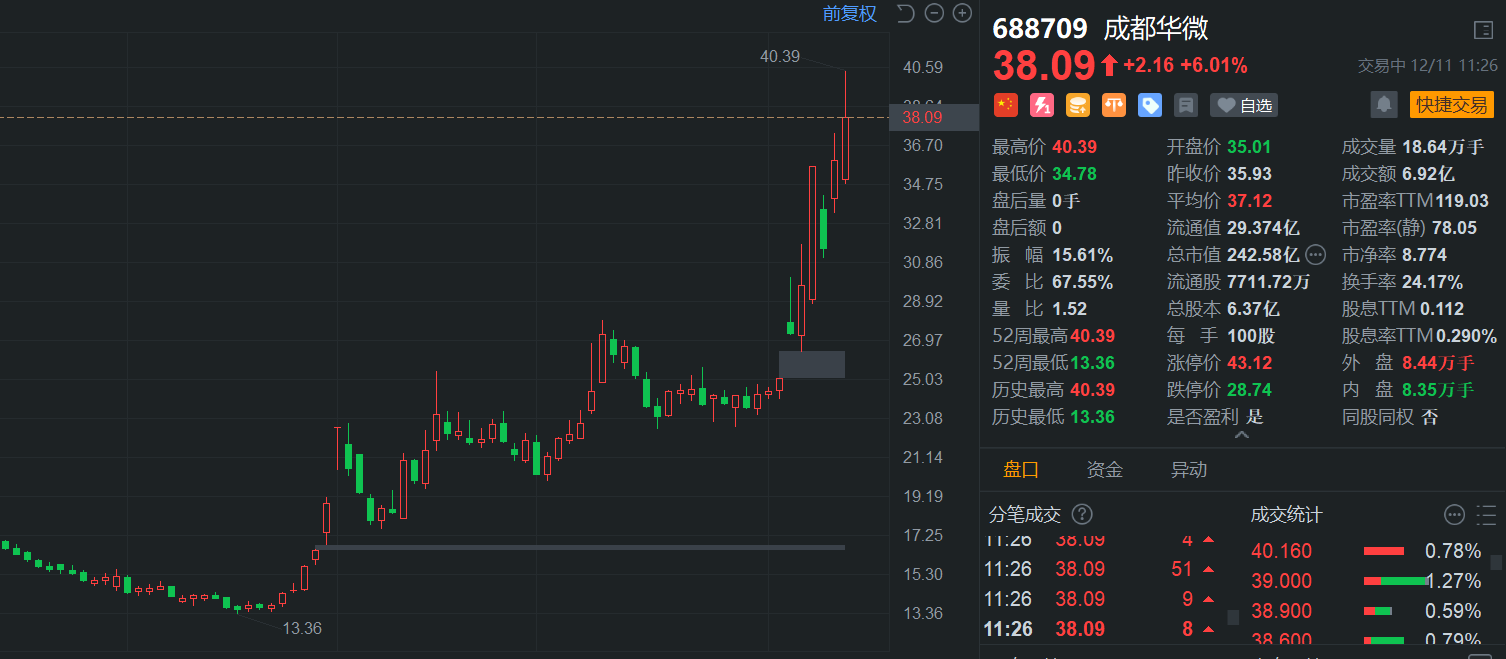Click the 快捷交易 quick trade button
The height and width of the screenshot is (659, 1506).
1451,104
